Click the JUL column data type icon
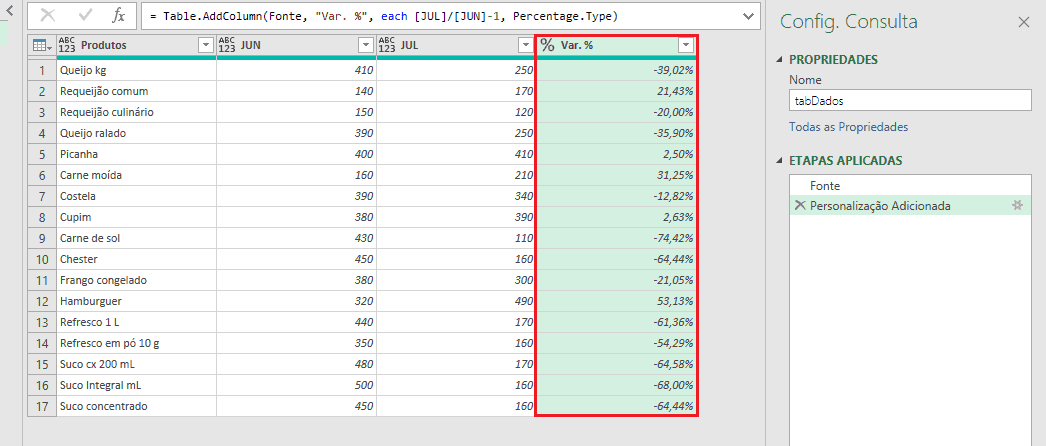Screen dimensions: 1046x446 coord(387,45)
